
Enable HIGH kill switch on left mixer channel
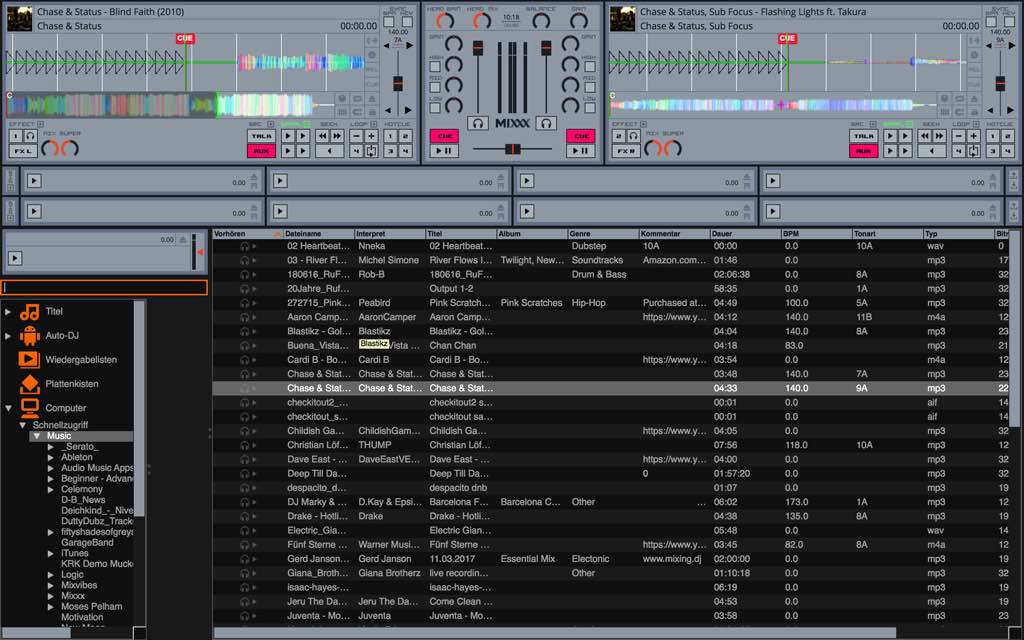(433, 66)
